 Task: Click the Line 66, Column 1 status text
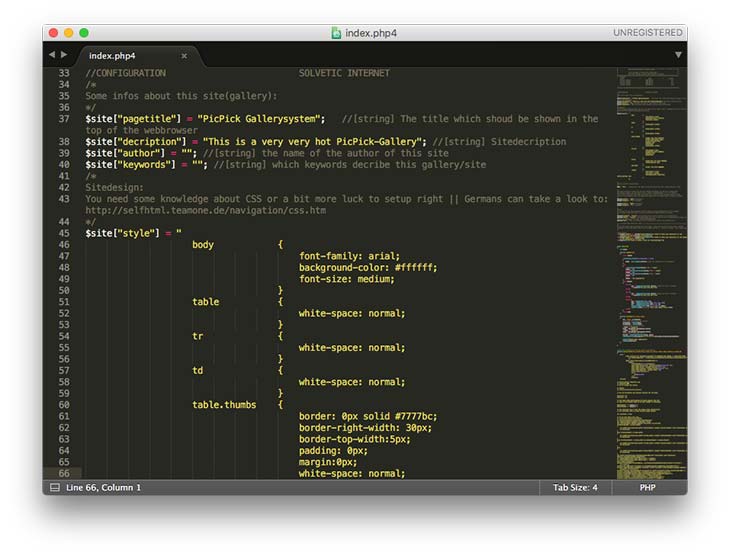(x=104, y=488)
